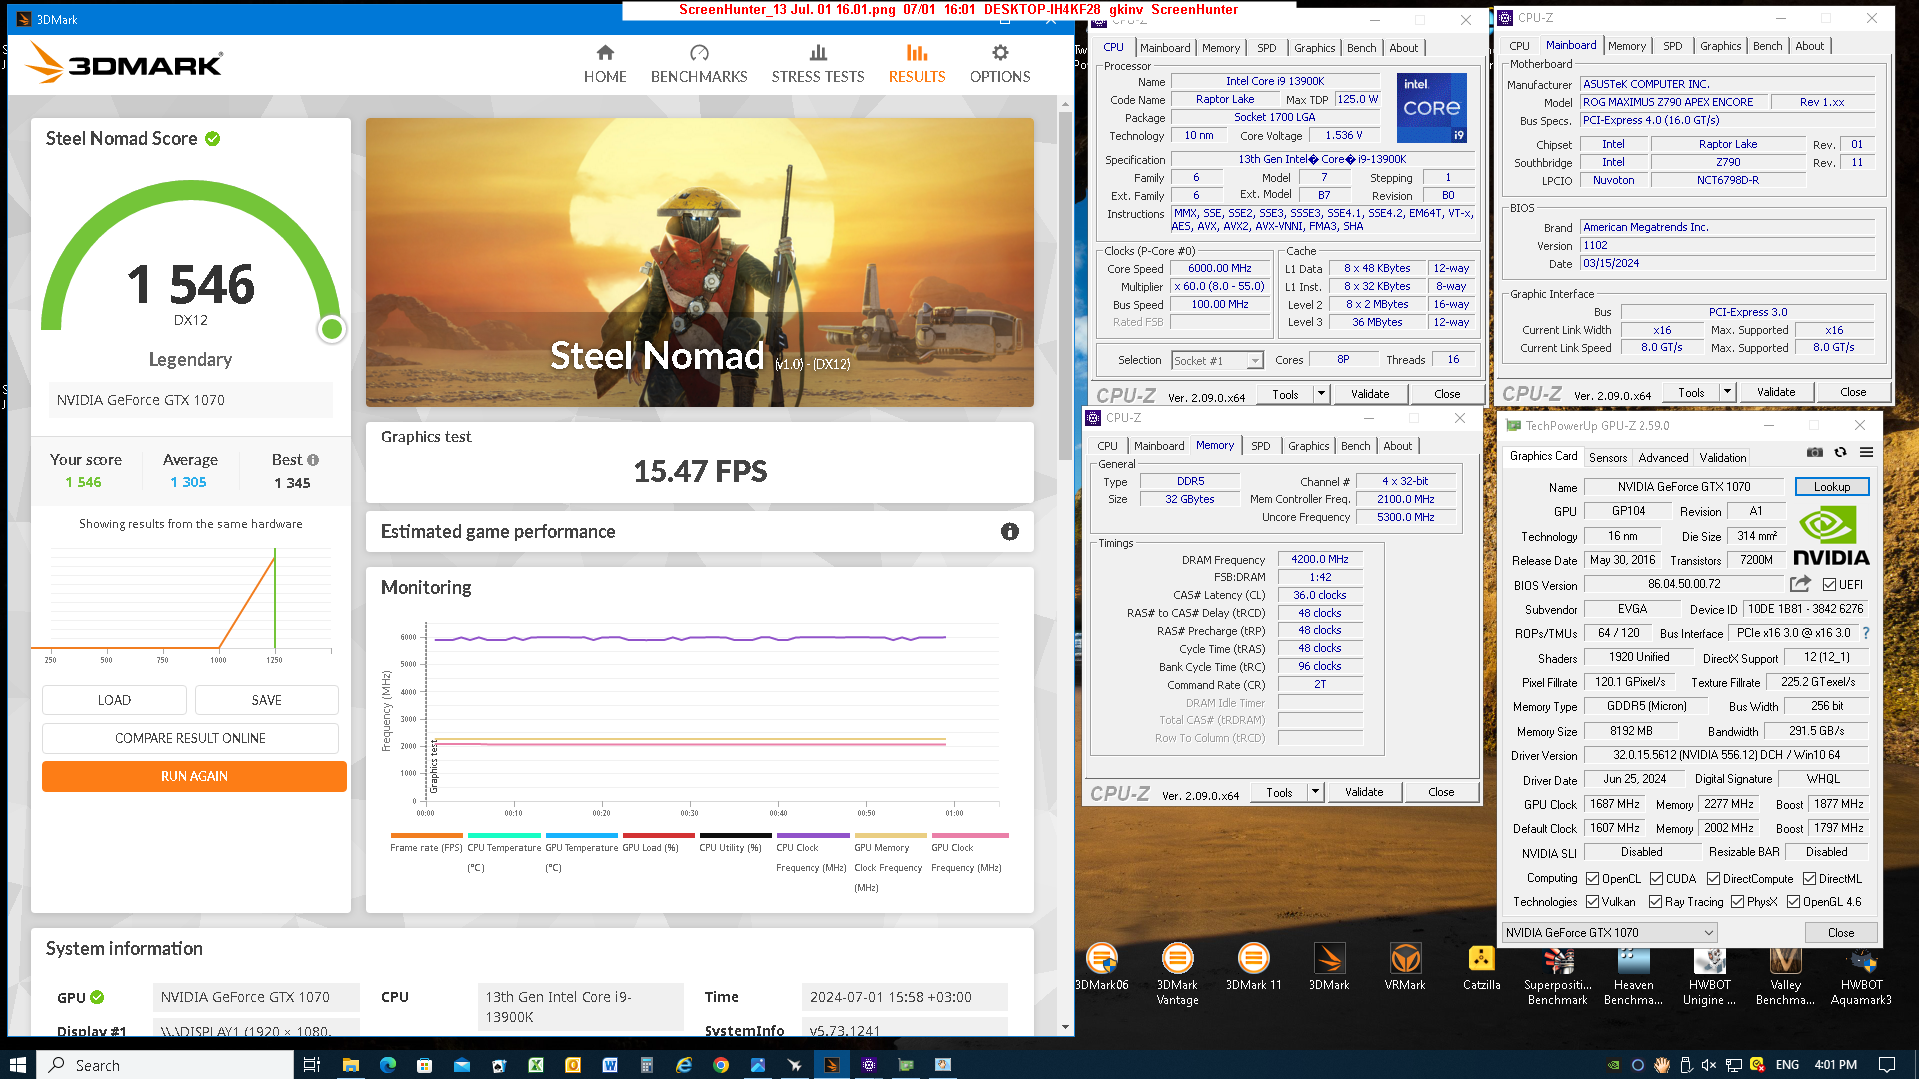Switch to the Advanced tab in GPU-Z
The width and height of the screenshot is (1919, 1079).
point(1663,458)
